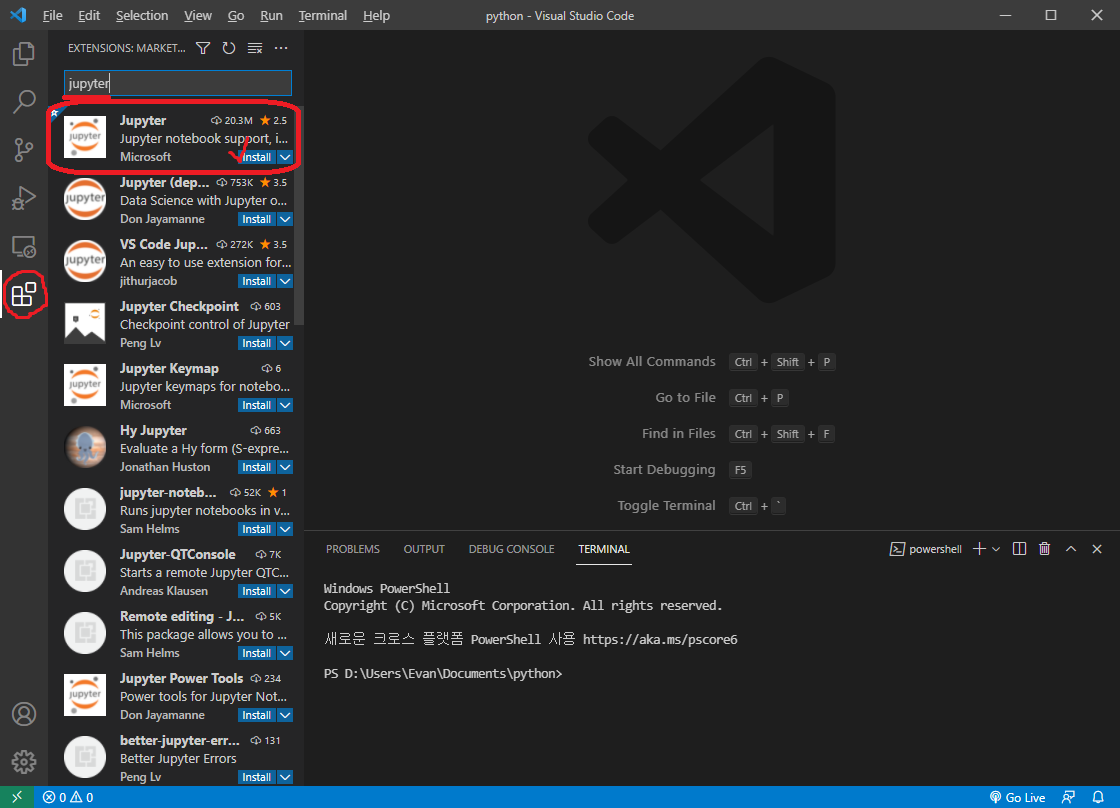
Task: Click Go Live in status bar
Action: 1017,797
